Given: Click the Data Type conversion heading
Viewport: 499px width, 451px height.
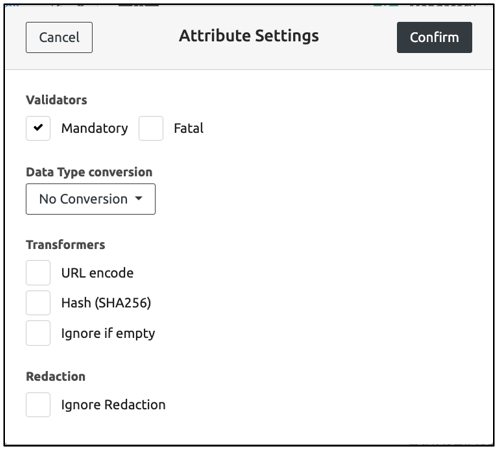Looking at the screenshot, I should [89, 172].
